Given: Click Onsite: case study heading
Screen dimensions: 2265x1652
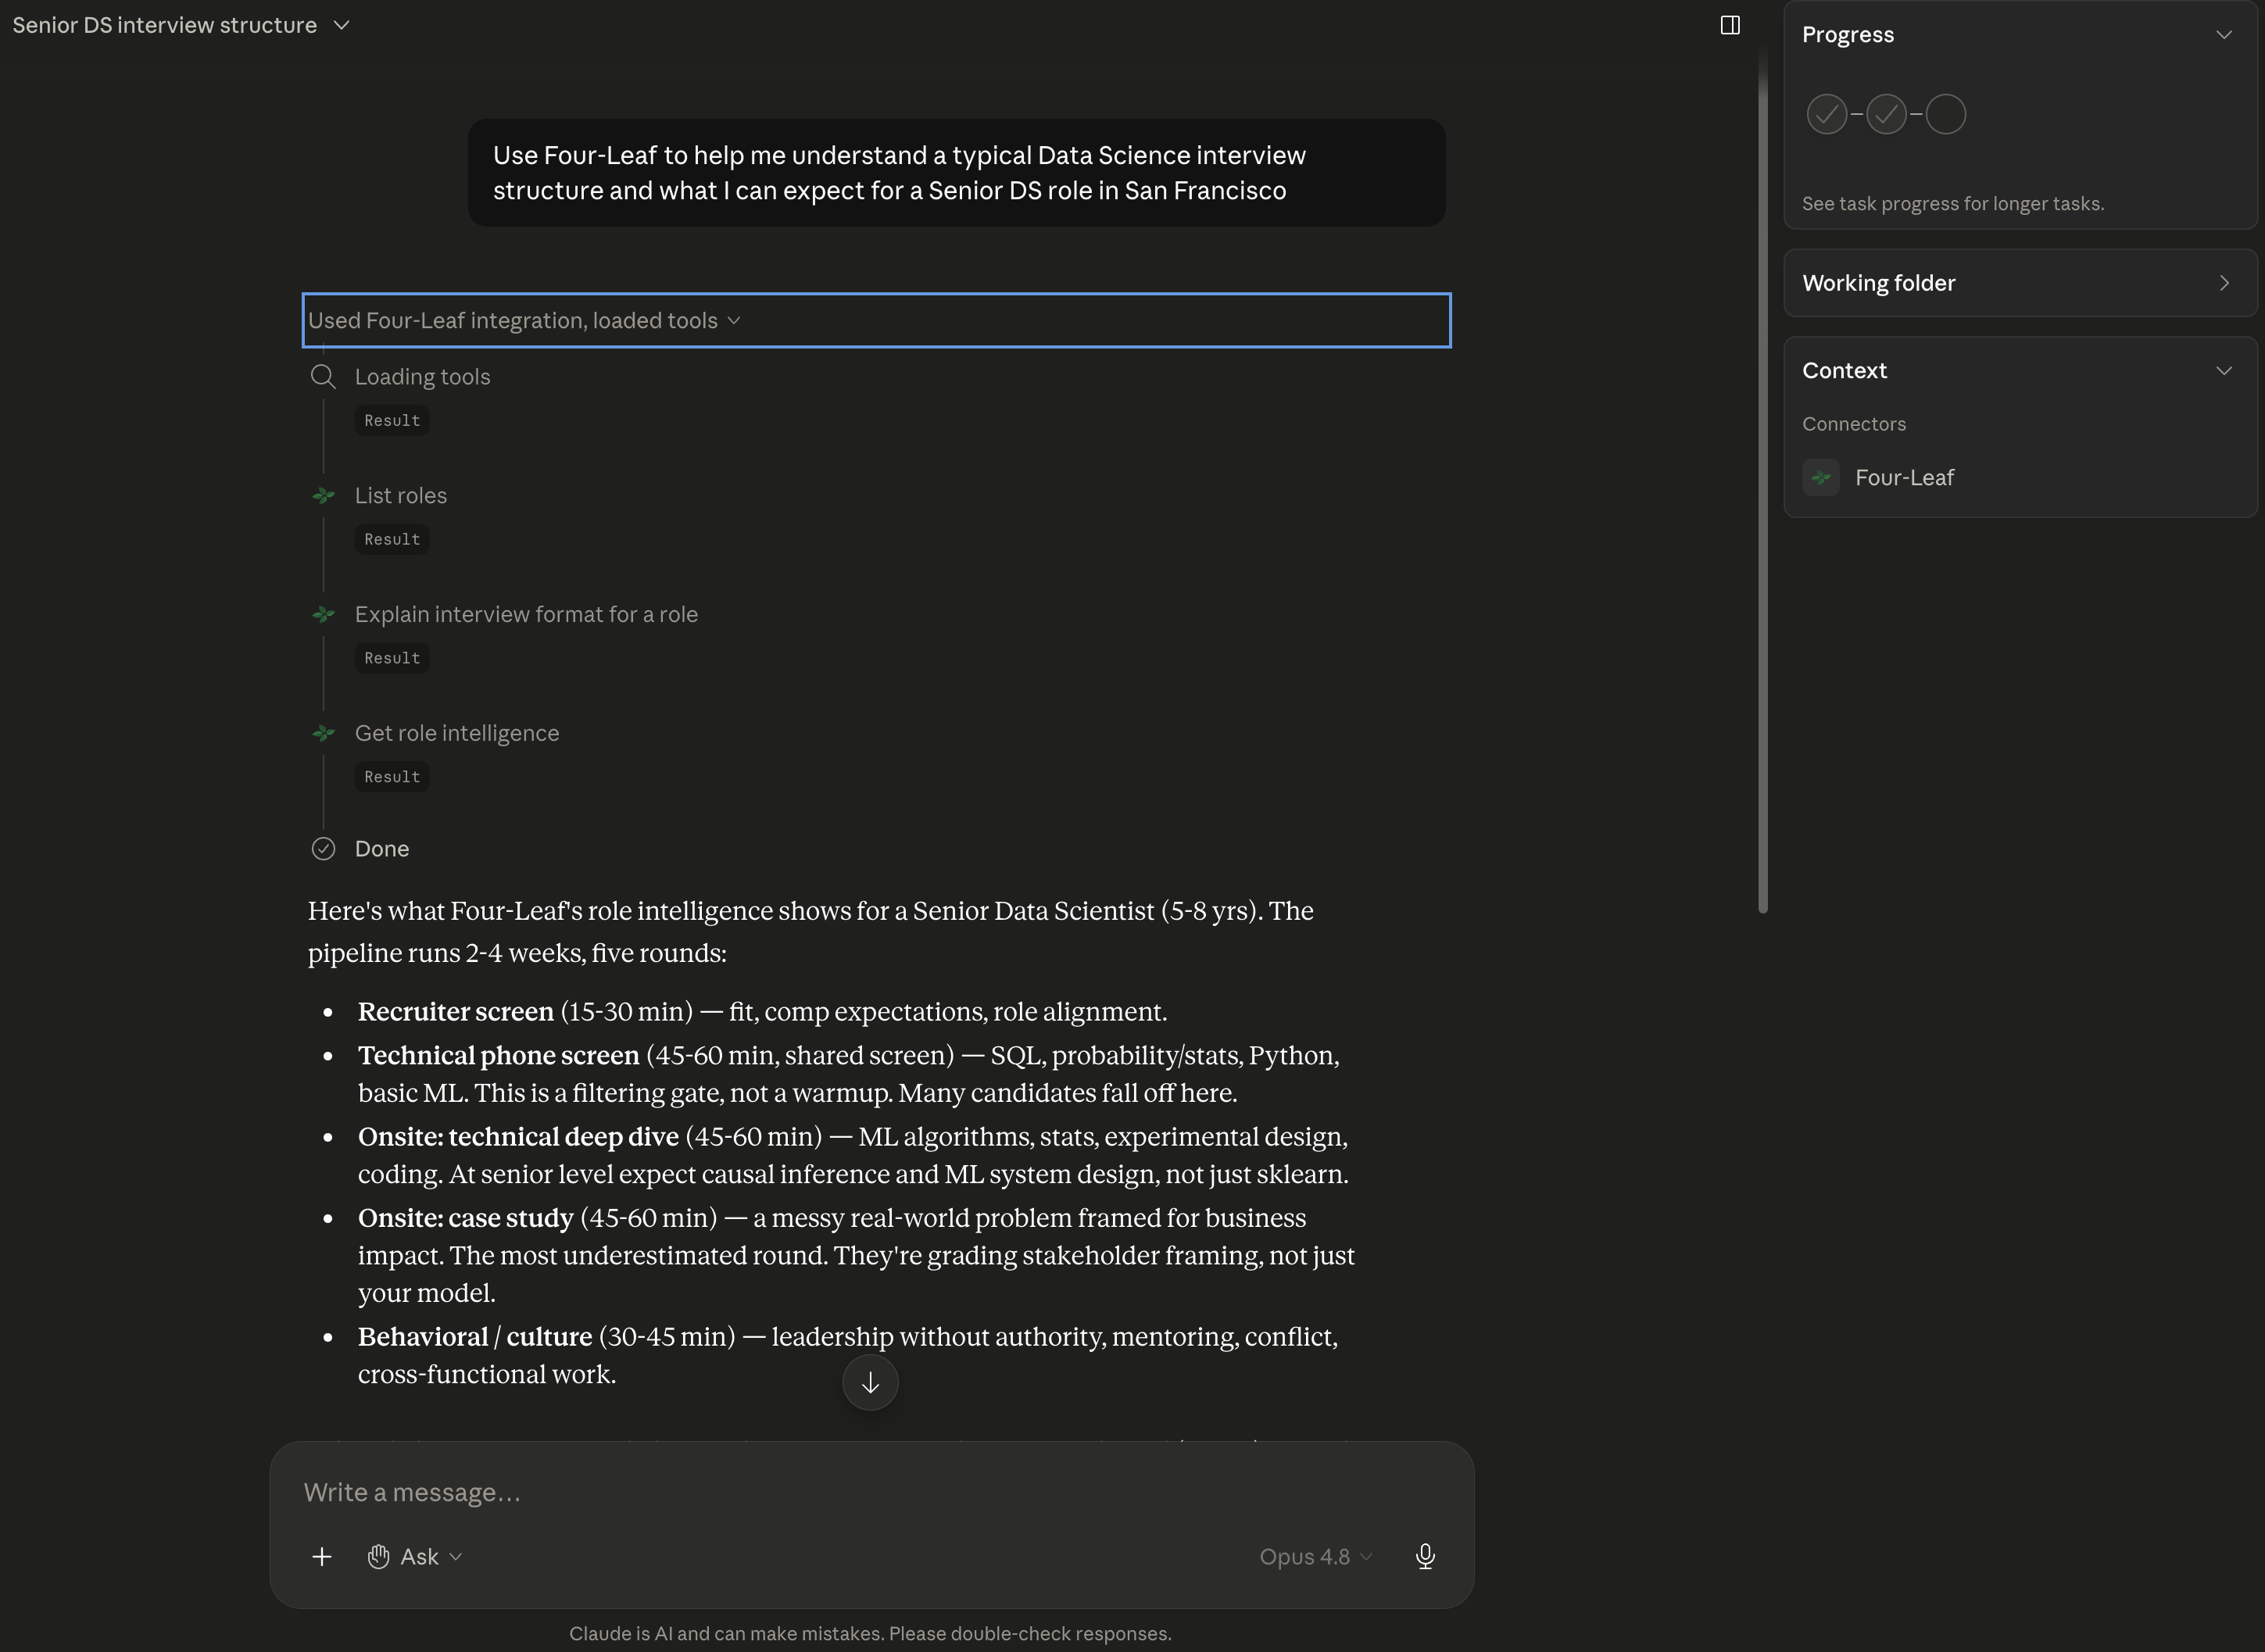Looking at the screenshot, I should [465, 1218].
